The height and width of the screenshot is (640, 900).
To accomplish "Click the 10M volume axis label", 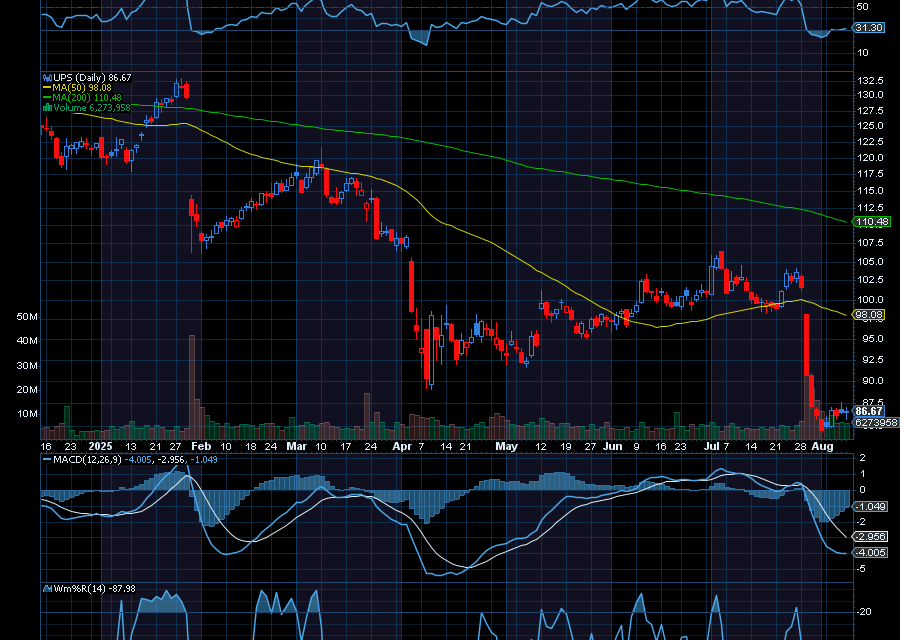I will point(27,414).
